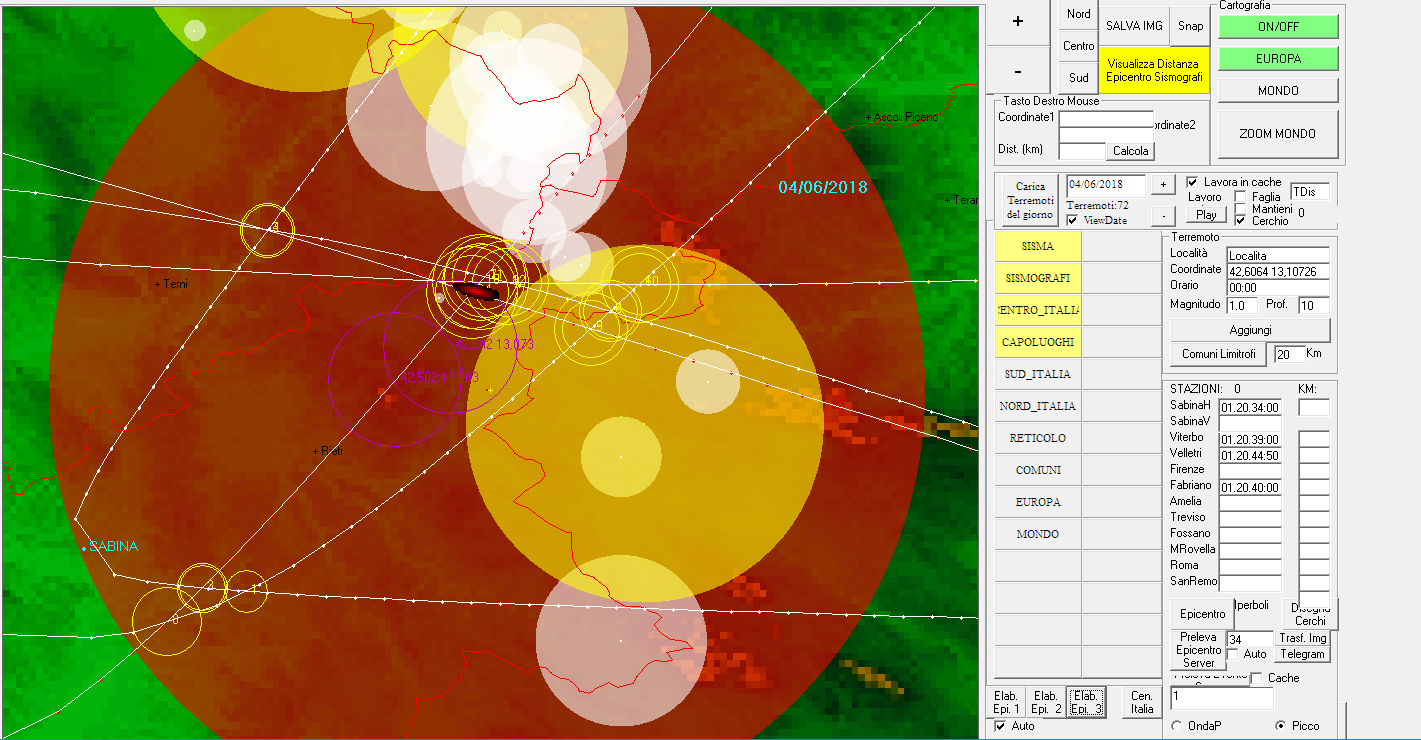Click the Prof. depth field
The width and height of the screenshot is (1421, 740).
(x=1314, y=305)
